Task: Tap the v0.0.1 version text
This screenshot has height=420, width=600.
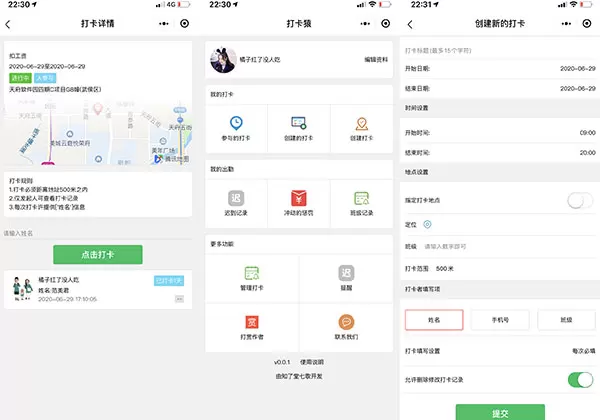Action: point(282,362)
